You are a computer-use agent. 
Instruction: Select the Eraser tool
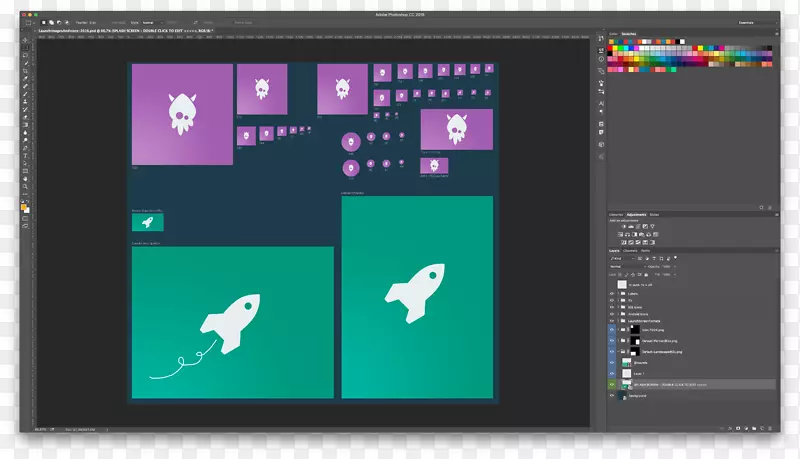[x=25, y=117]
